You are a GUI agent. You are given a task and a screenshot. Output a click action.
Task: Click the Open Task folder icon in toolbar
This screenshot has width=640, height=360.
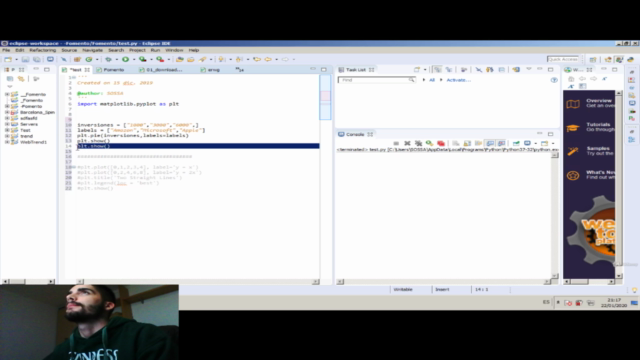(x=191, y=60)
